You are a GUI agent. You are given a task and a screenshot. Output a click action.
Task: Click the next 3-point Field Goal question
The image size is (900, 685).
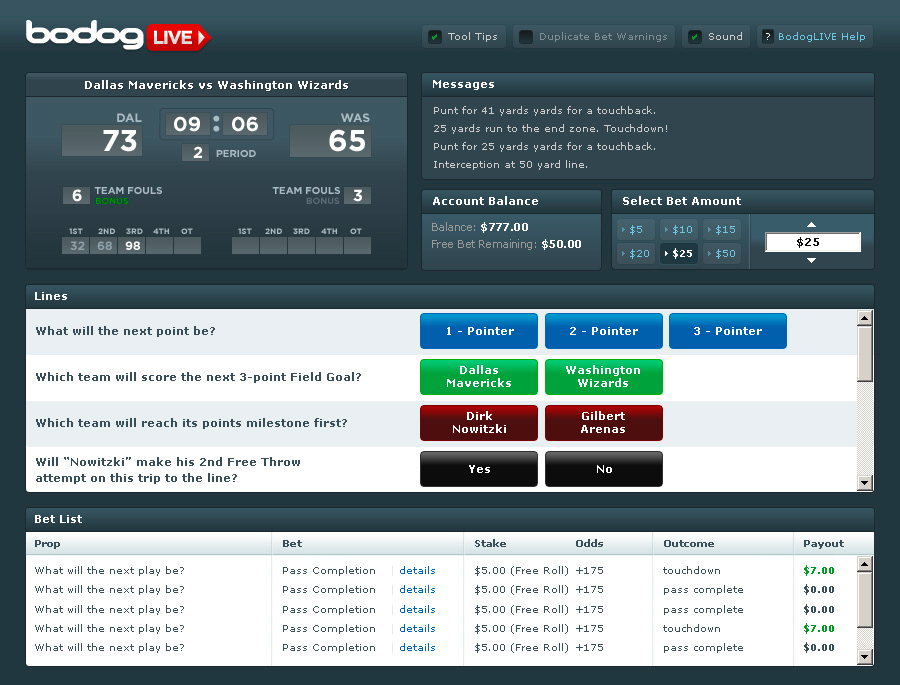198,377
